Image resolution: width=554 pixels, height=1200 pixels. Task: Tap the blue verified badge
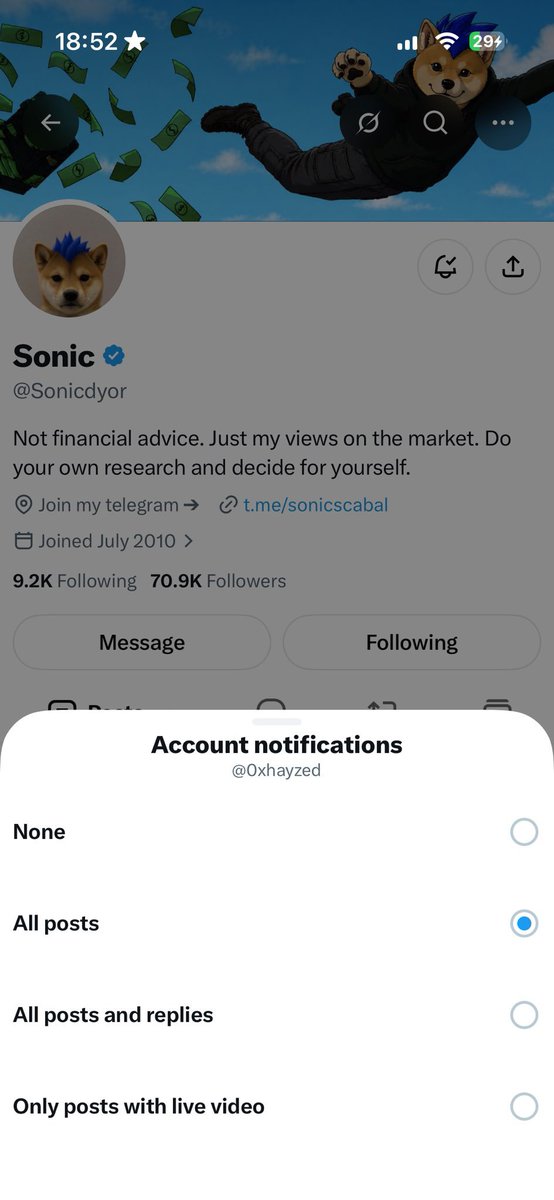click(x=114, y=355)
